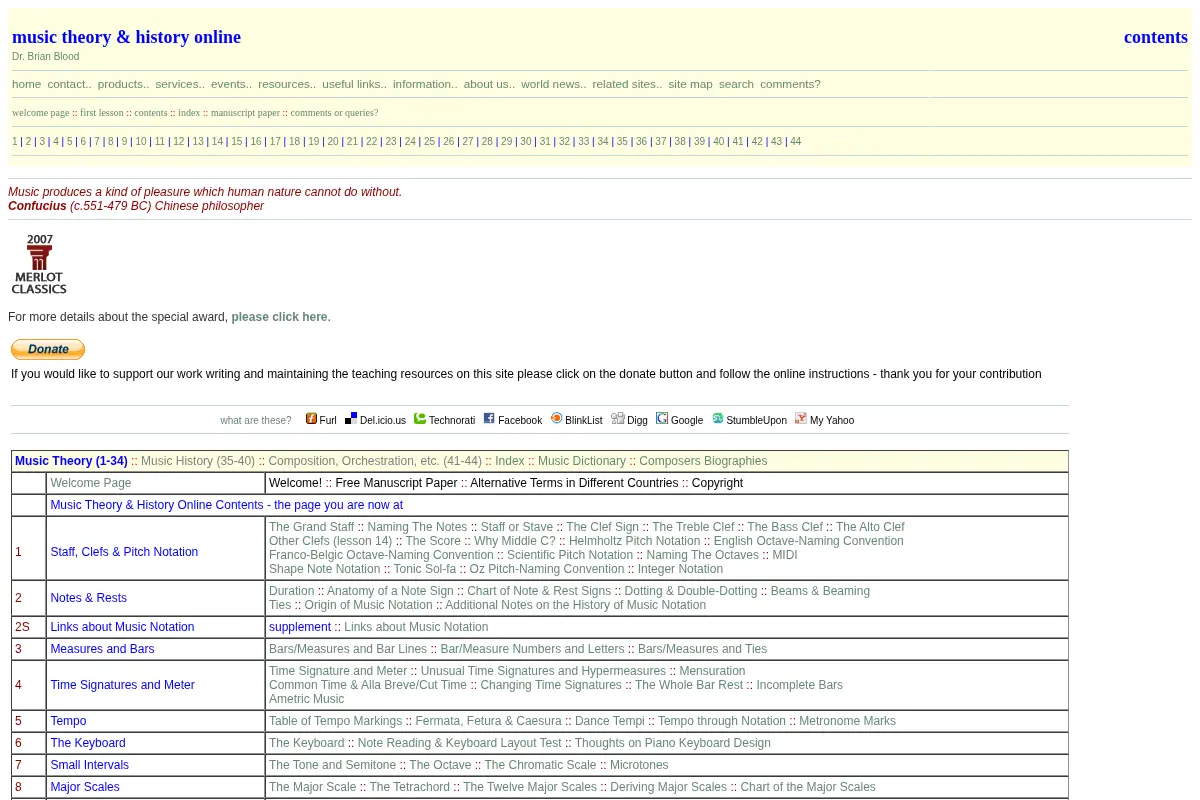The width and height of the screenshot is (1200, 800).
Task: Open the 'world news..' menu item
Action: pyautogui.click(x=553, y=84)
